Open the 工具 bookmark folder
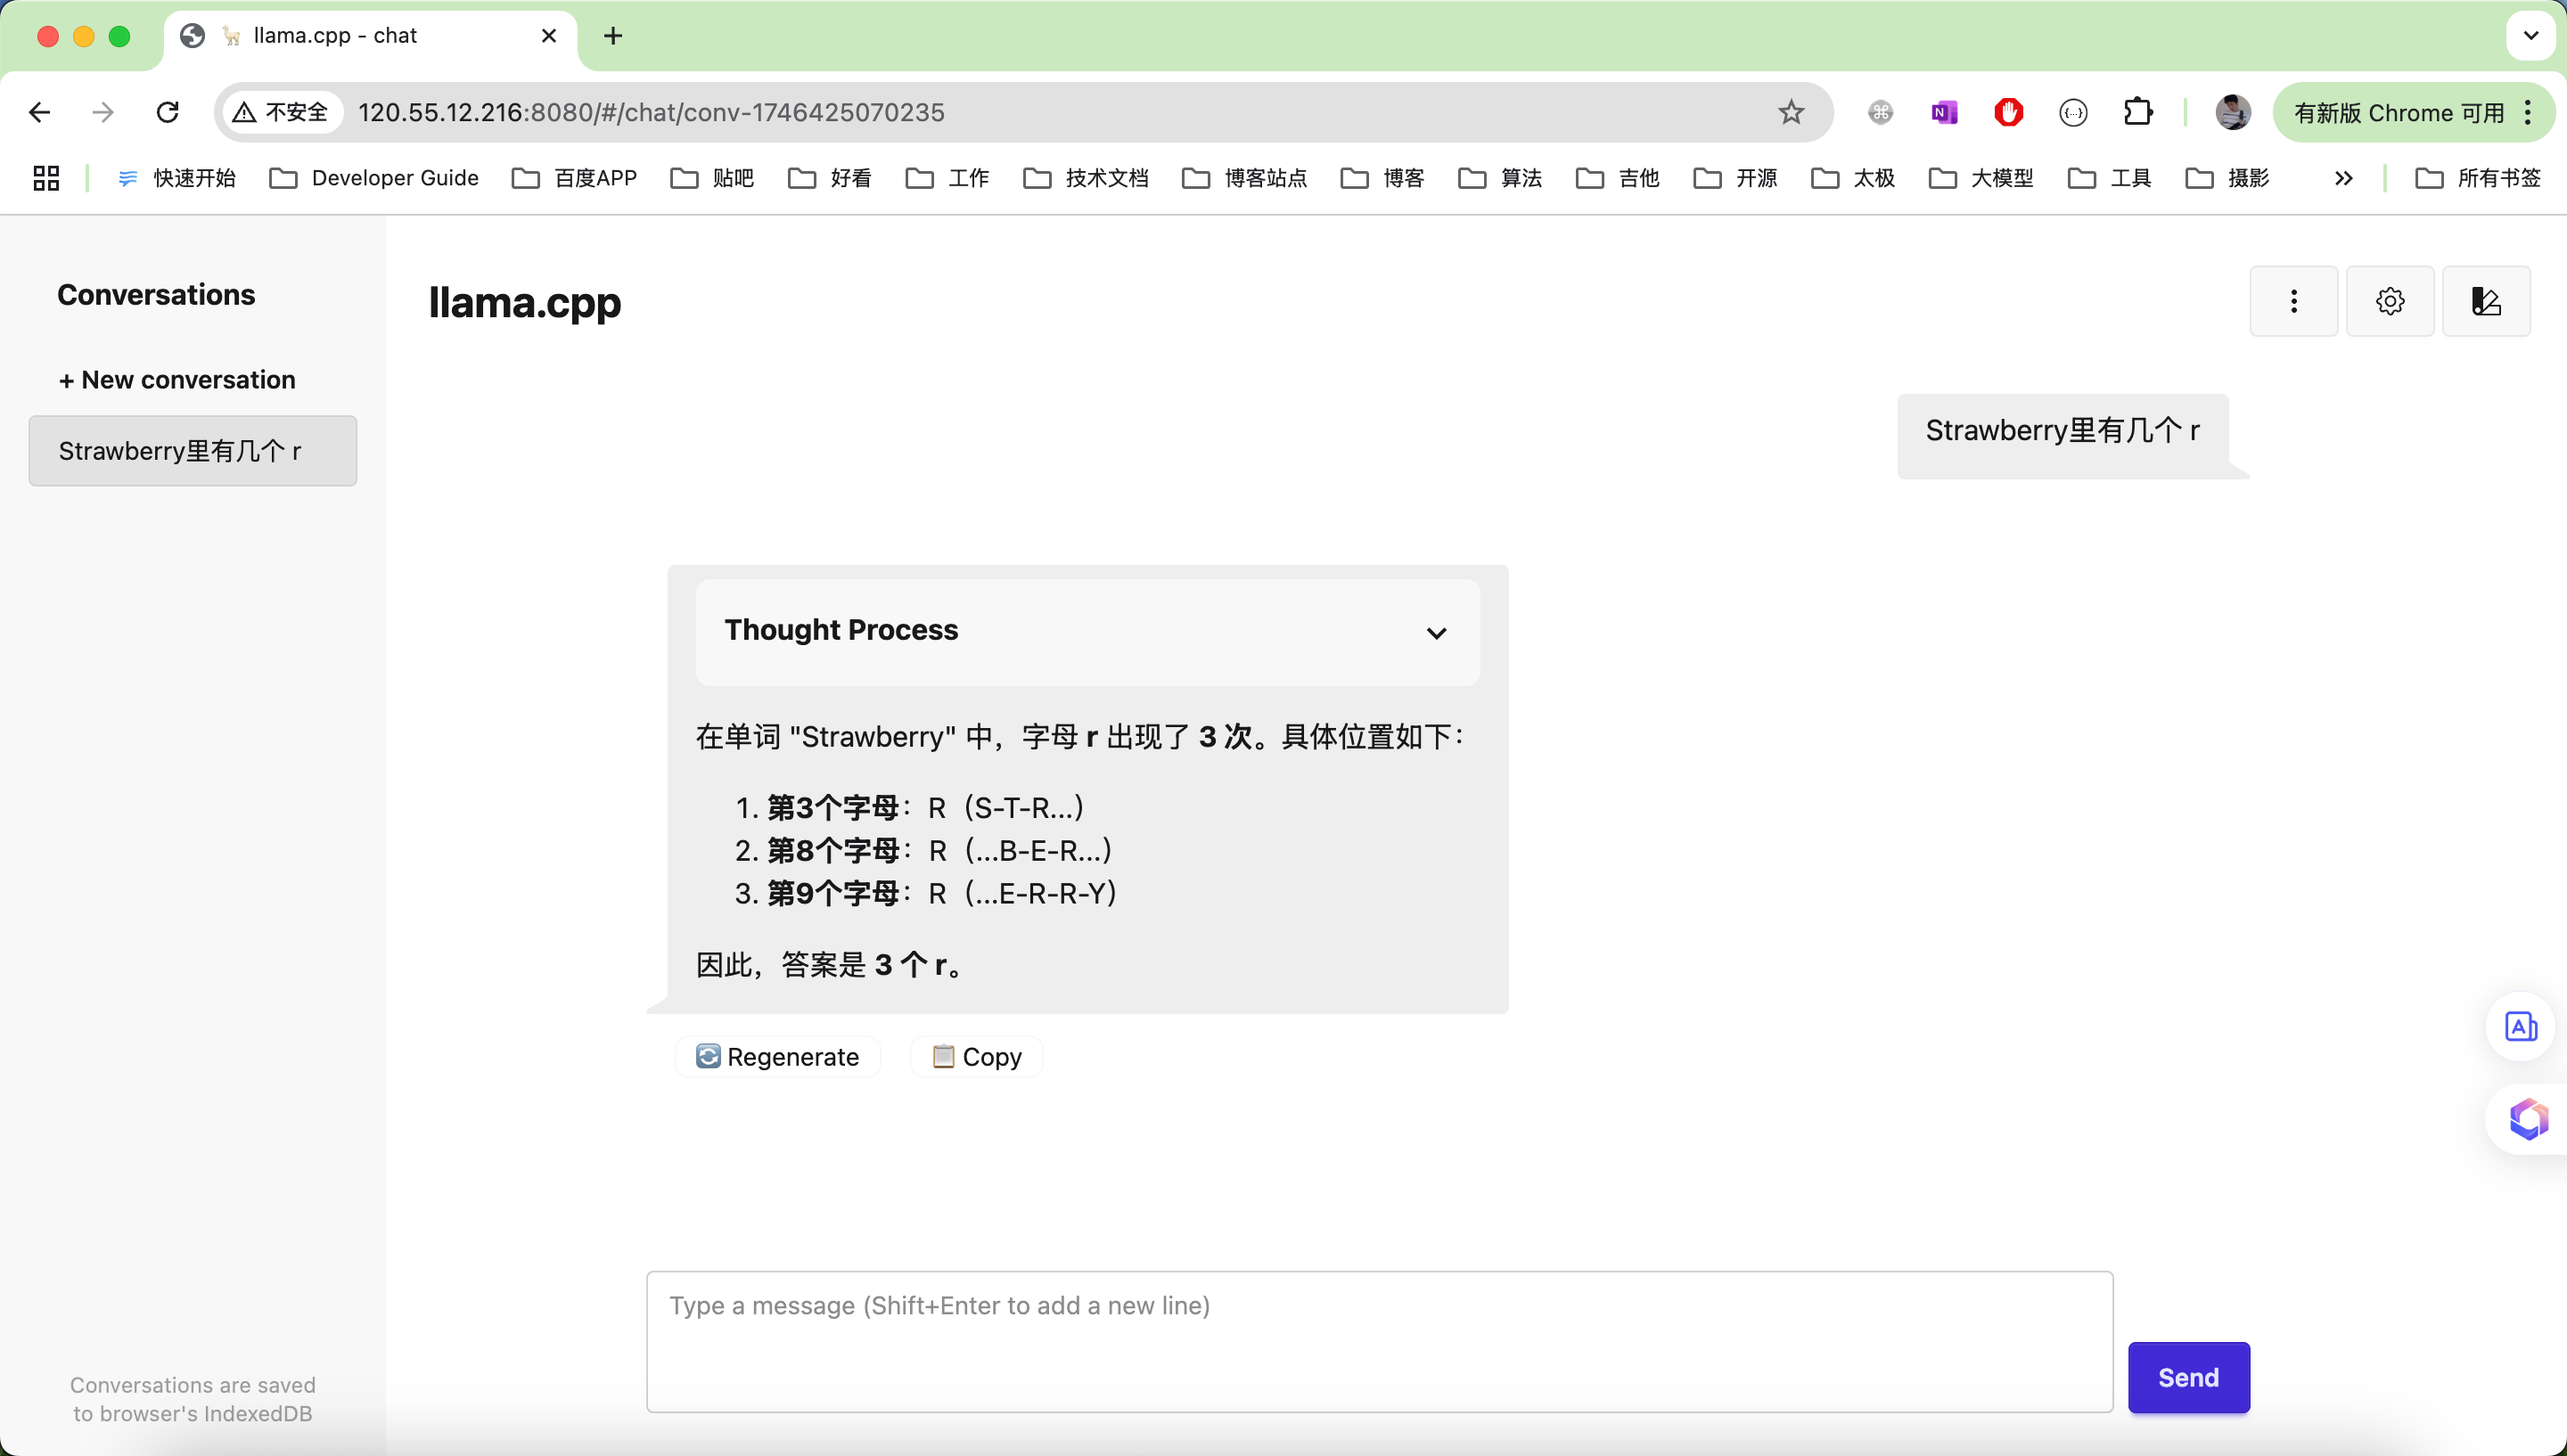2567x1456 pixels. pyautogui.click(x=2110, y=178)
